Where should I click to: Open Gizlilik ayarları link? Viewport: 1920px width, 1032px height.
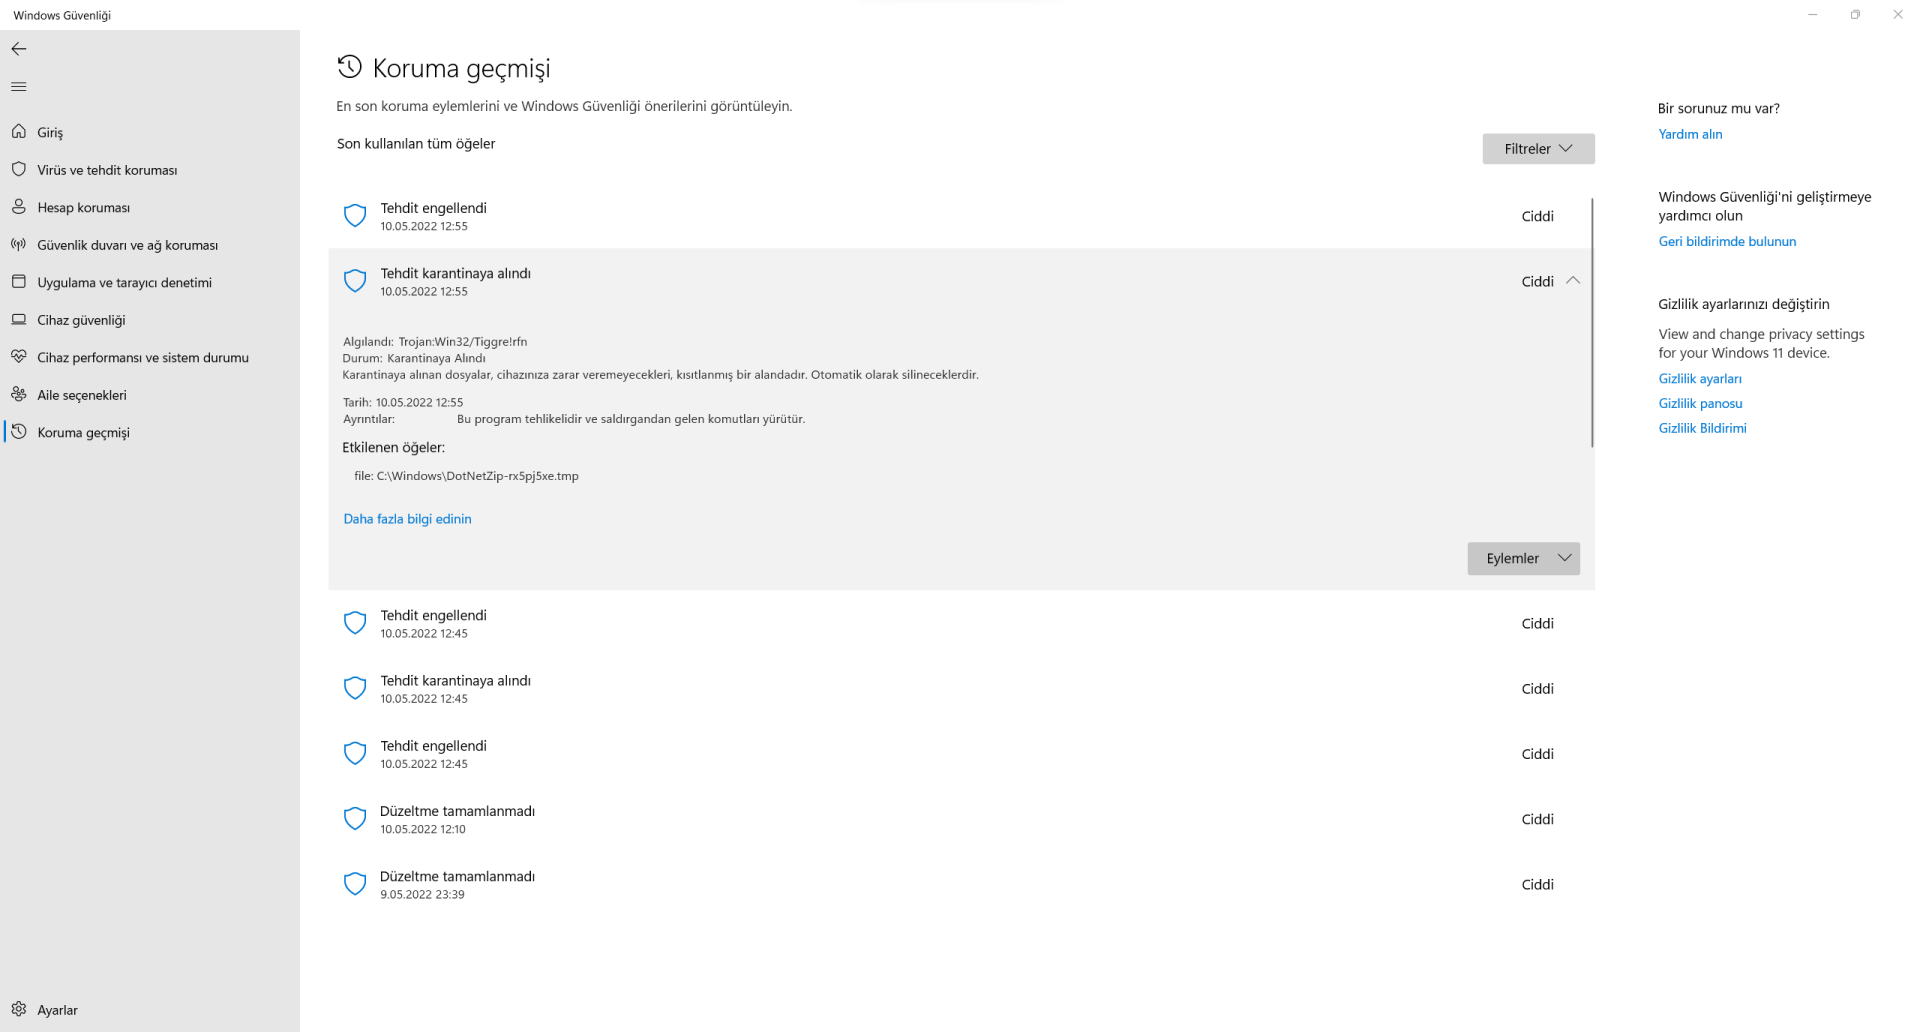(x=1700, y=379)
